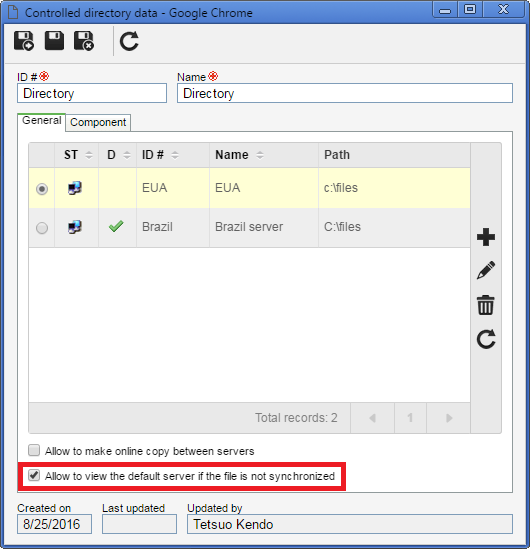The image size is (530, 549).
Task: Click the Save and new toolbar icon
Action: pos(23,41)
